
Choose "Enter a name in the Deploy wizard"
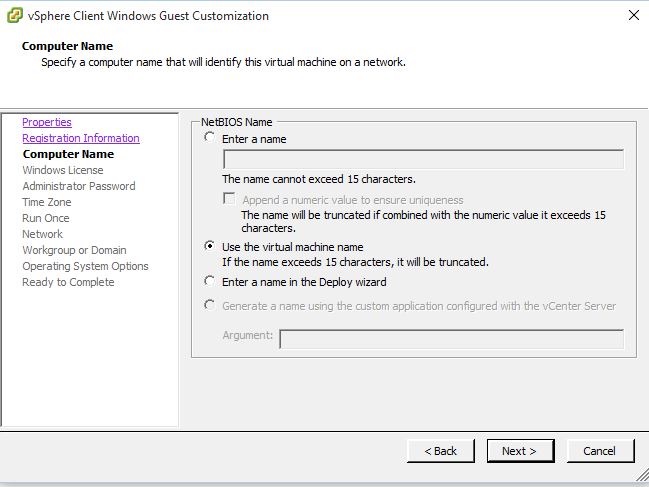point(209,281)
